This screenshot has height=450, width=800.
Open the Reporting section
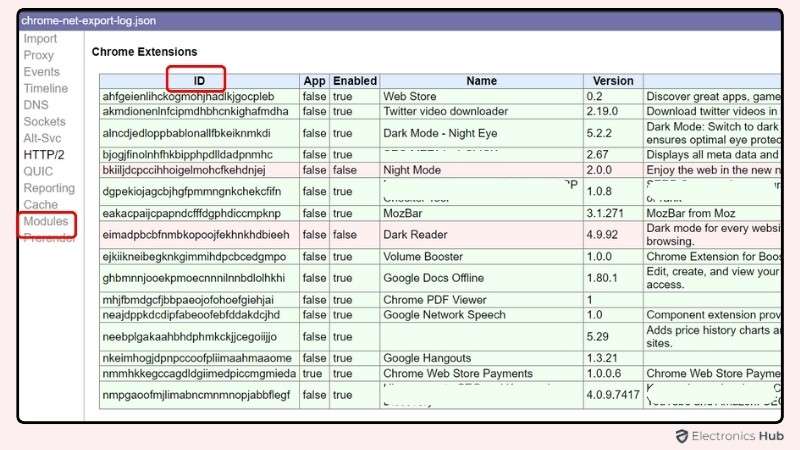49,188
